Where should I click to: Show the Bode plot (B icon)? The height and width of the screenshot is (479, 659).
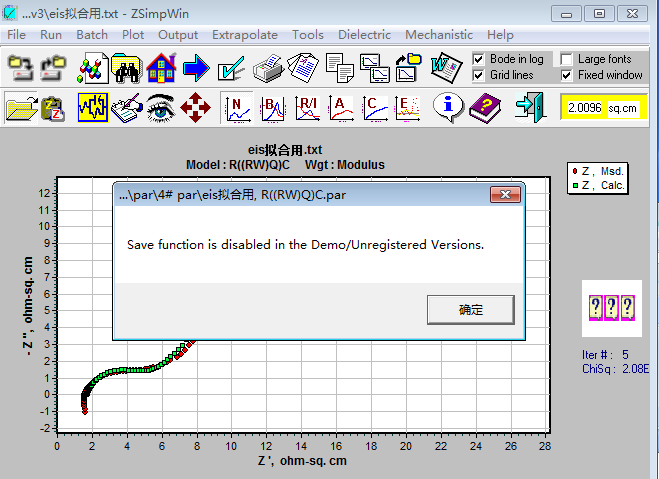273,109
